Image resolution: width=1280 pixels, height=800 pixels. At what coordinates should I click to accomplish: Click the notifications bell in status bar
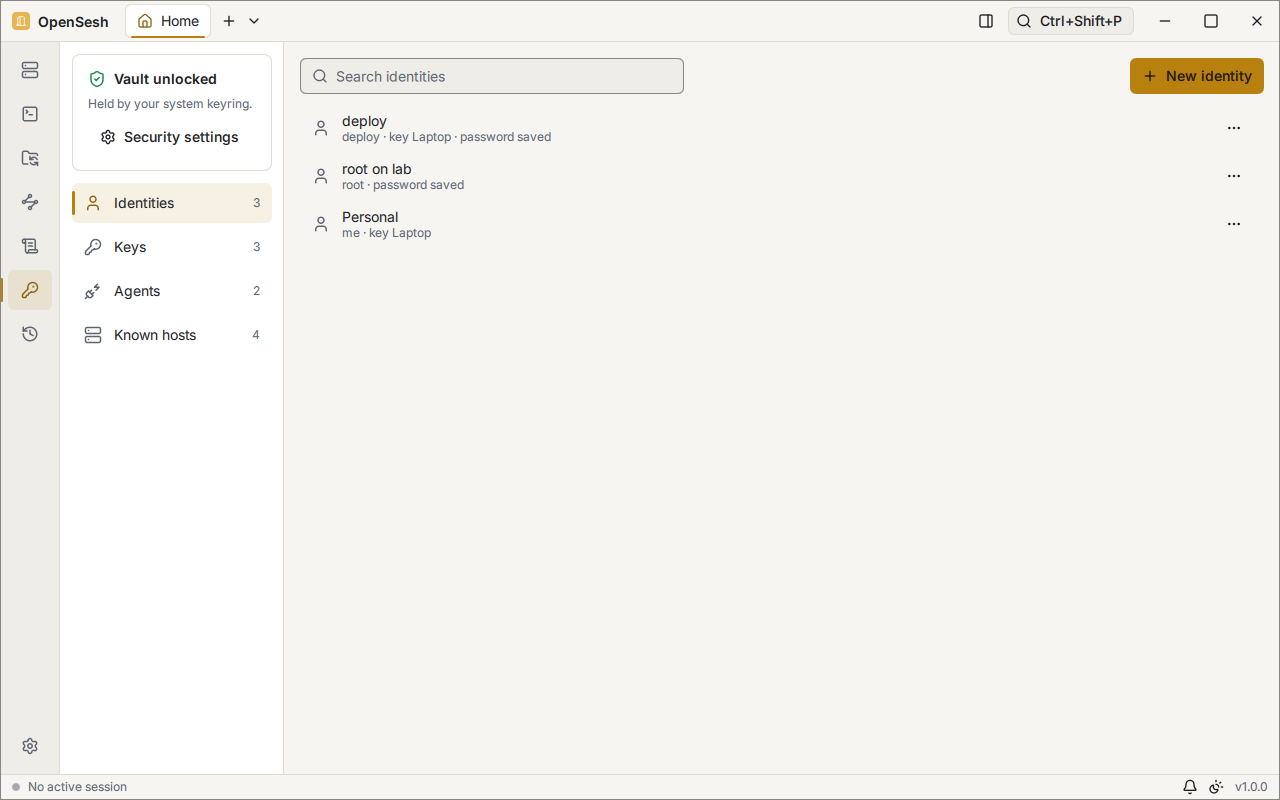pos(1190,787)
